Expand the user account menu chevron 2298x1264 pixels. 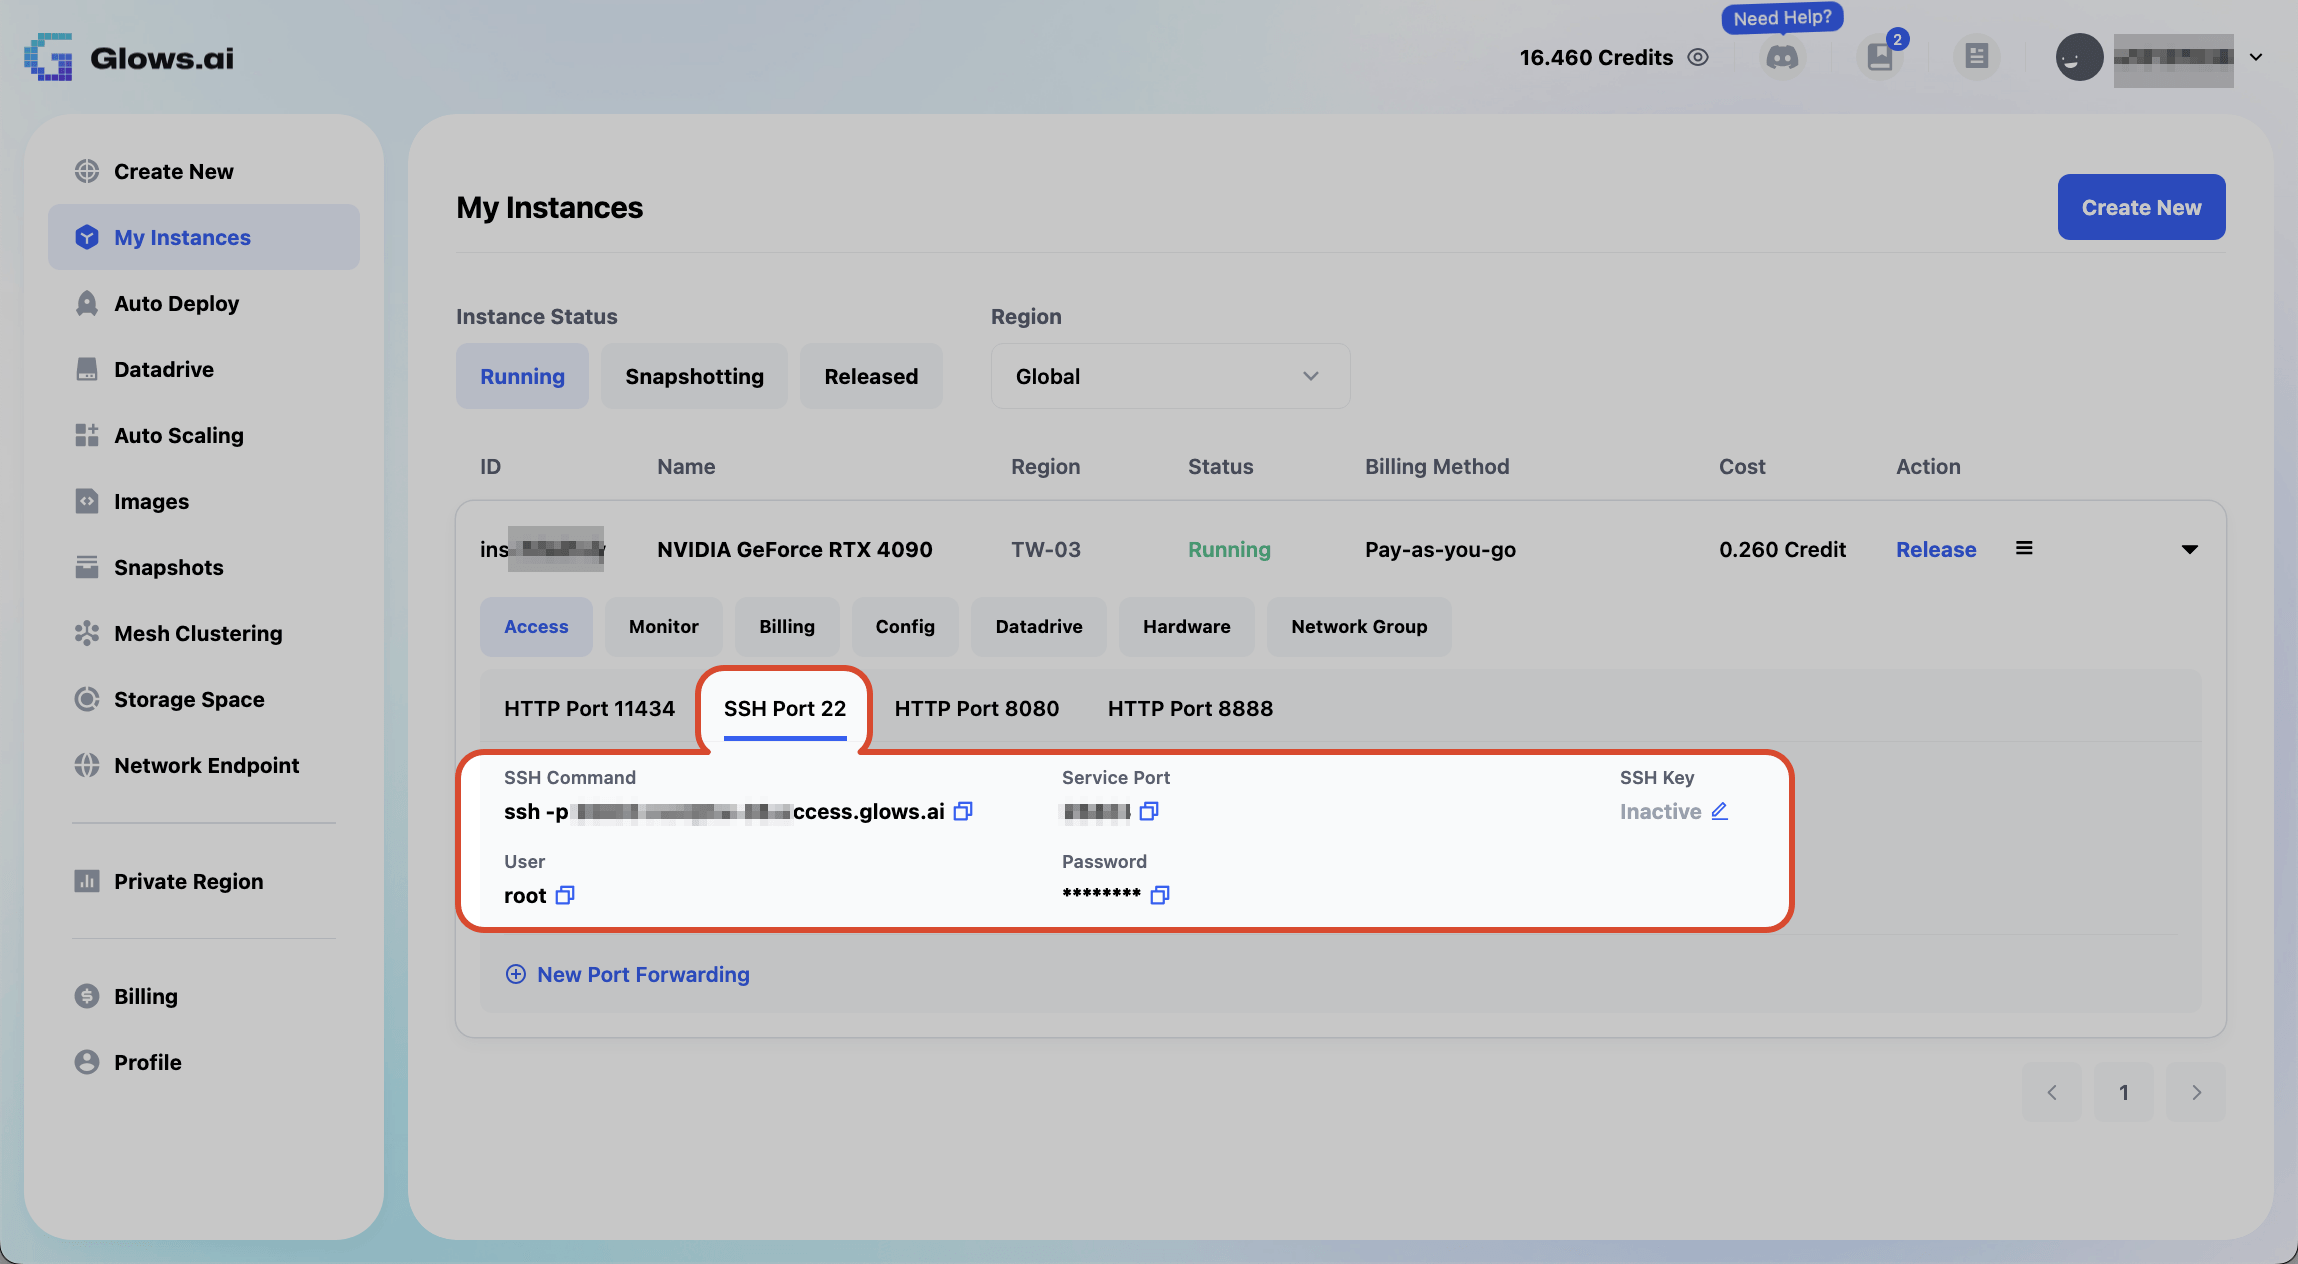[2256, 57]
